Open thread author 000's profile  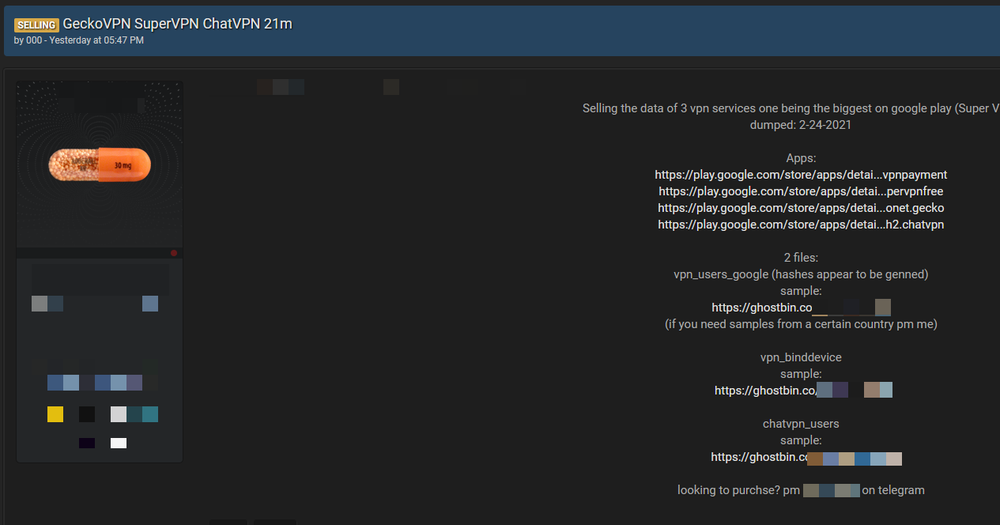click(34, 40)
